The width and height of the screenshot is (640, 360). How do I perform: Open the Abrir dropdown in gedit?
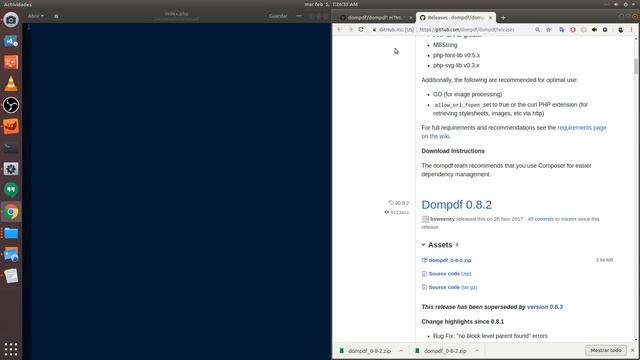36,16
